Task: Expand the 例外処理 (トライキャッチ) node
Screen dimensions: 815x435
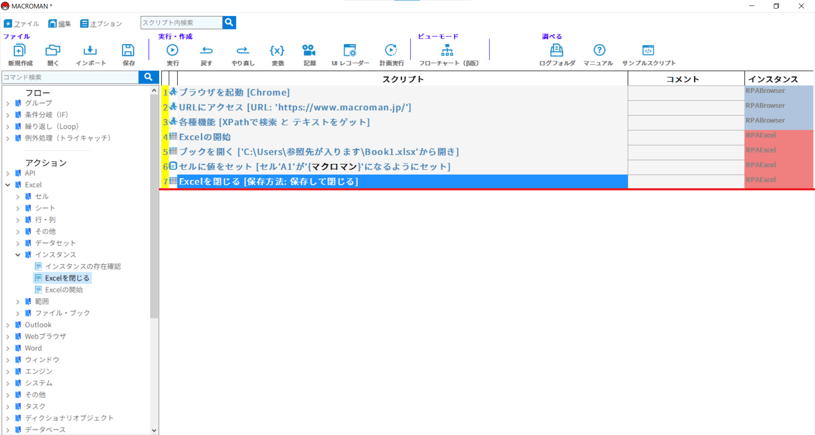Action: click(8, 138)
